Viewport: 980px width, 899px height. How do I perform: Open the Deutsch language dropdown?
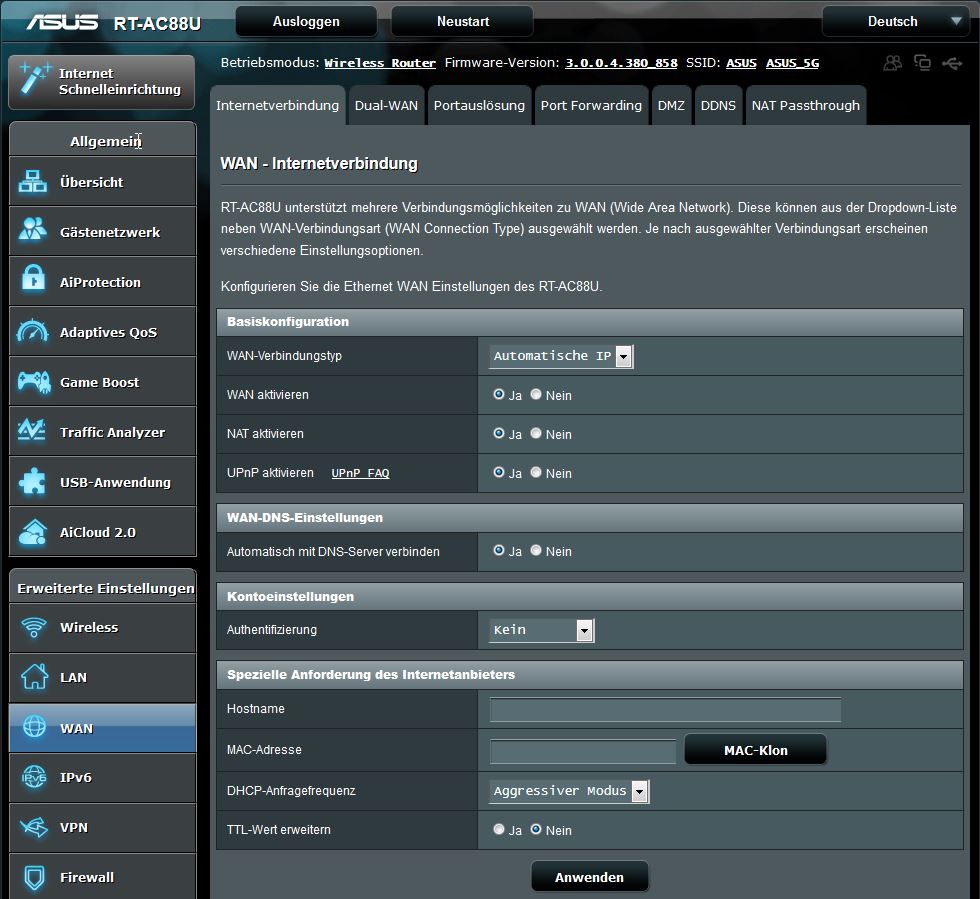click(896, 21)
